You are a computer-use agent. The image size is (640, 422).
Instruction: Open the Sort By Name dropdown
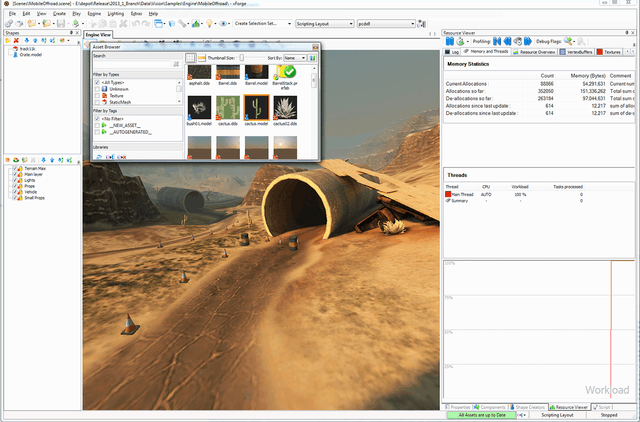click(295, 58)
